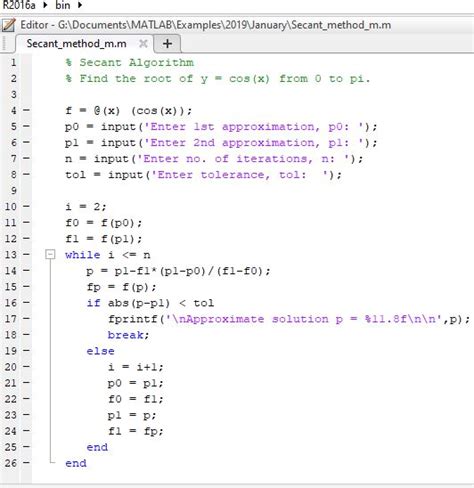Click 'Enter tolerance, tol:' string
Viewport: 474px width, 488px height.
240,175
